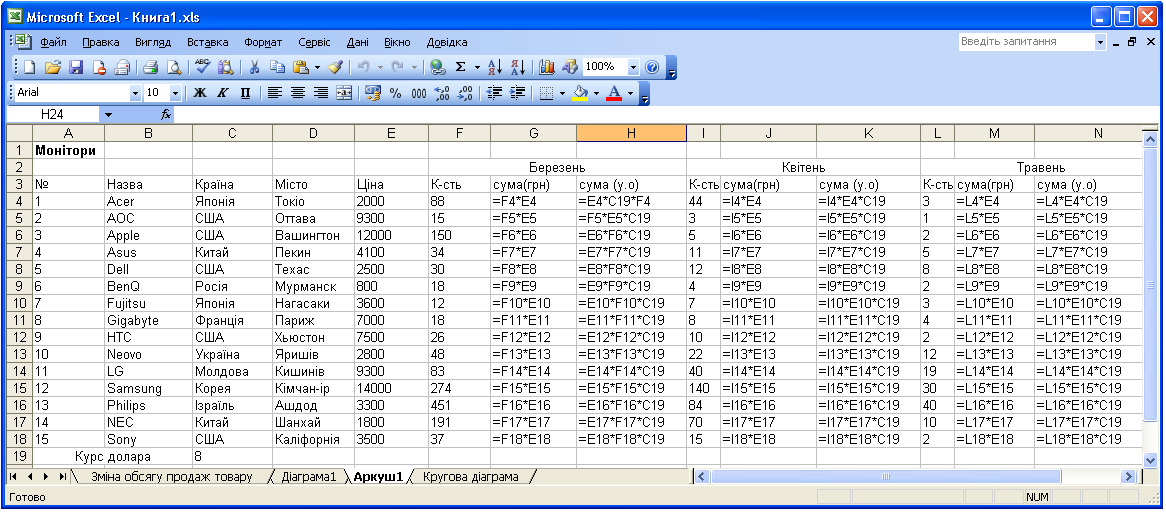This screenshot has height=512, width=1166.
Task: Insert a hyperlink with the globe icon
Action: [x=438, y=68]
